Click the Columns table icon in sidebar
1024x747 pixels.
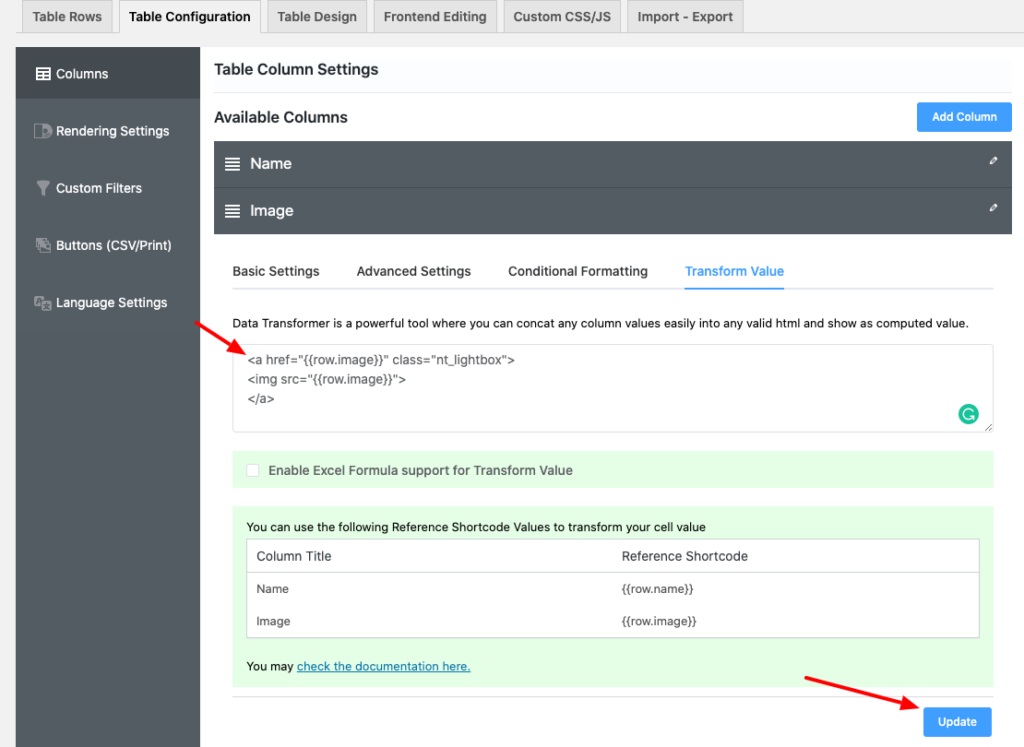[x=43, y=74]
